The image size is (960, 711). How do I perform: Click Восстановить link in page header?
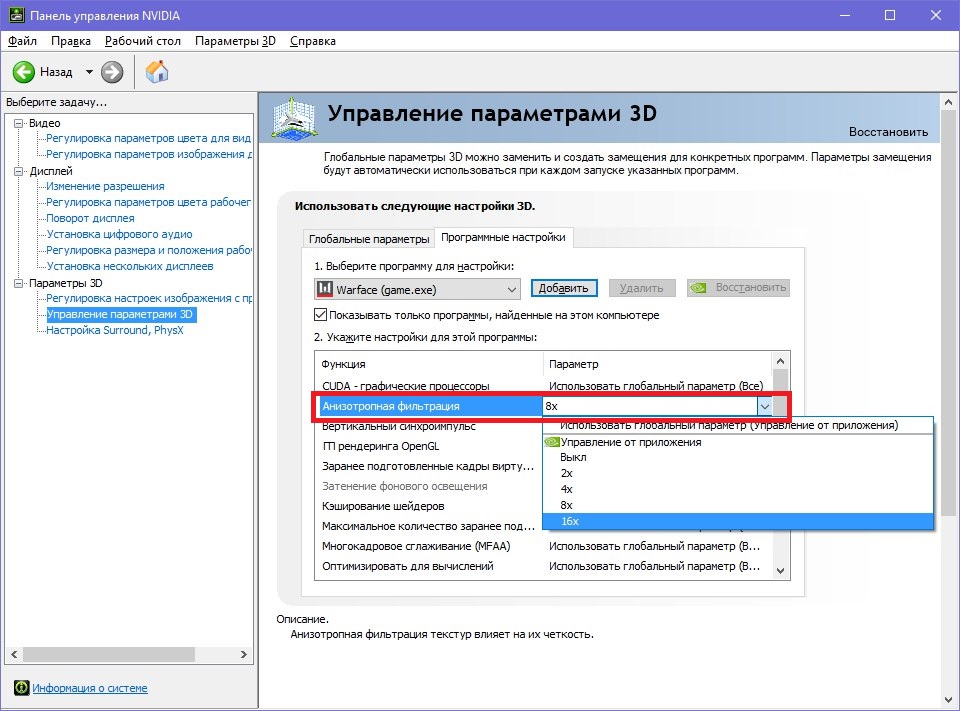[x=888, y=132]
